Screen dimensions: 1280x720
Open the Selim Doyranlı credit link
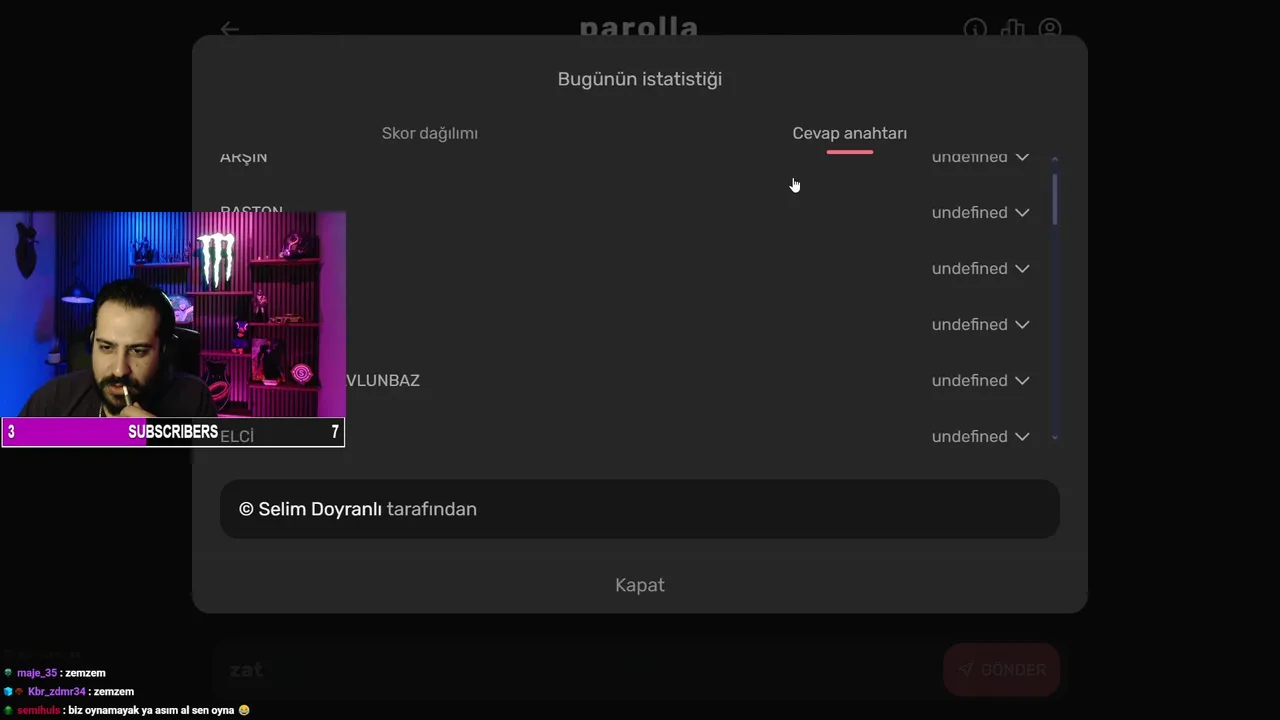coord(320,509)
